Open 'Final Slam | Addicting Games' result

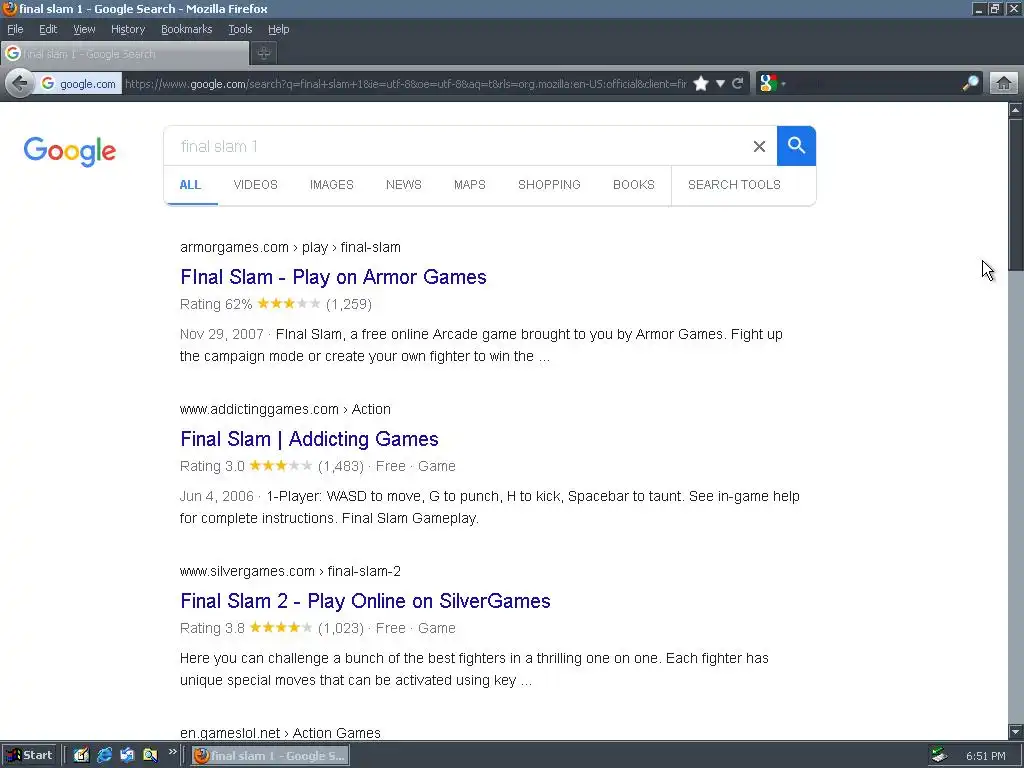[x=309, y=439]
